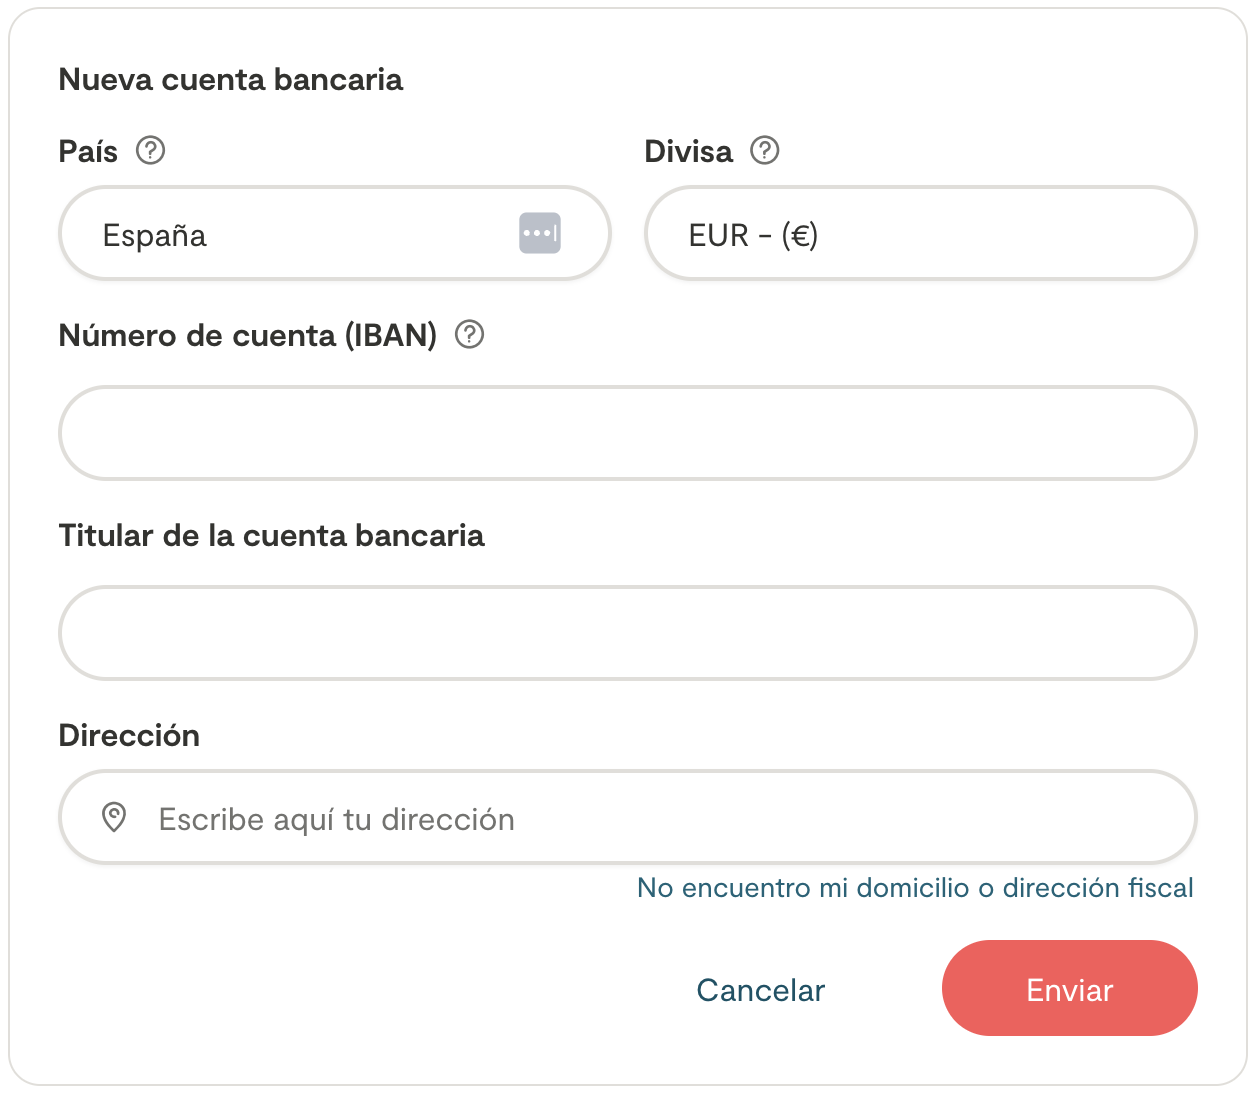1256x1094 pixels.
Task: Focus the Número de cuenta (IBAN) input
Action: click(x=628, y=433)
